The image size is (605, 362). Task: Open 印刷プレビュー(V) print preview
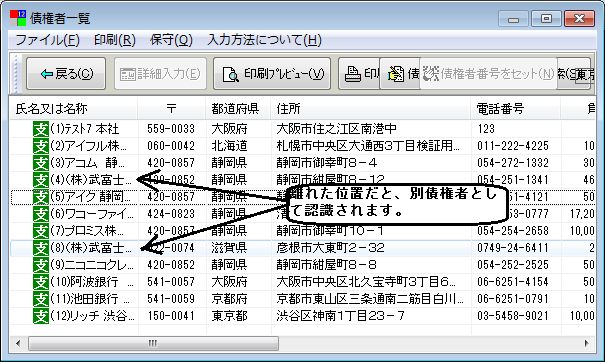click(272, 73)
